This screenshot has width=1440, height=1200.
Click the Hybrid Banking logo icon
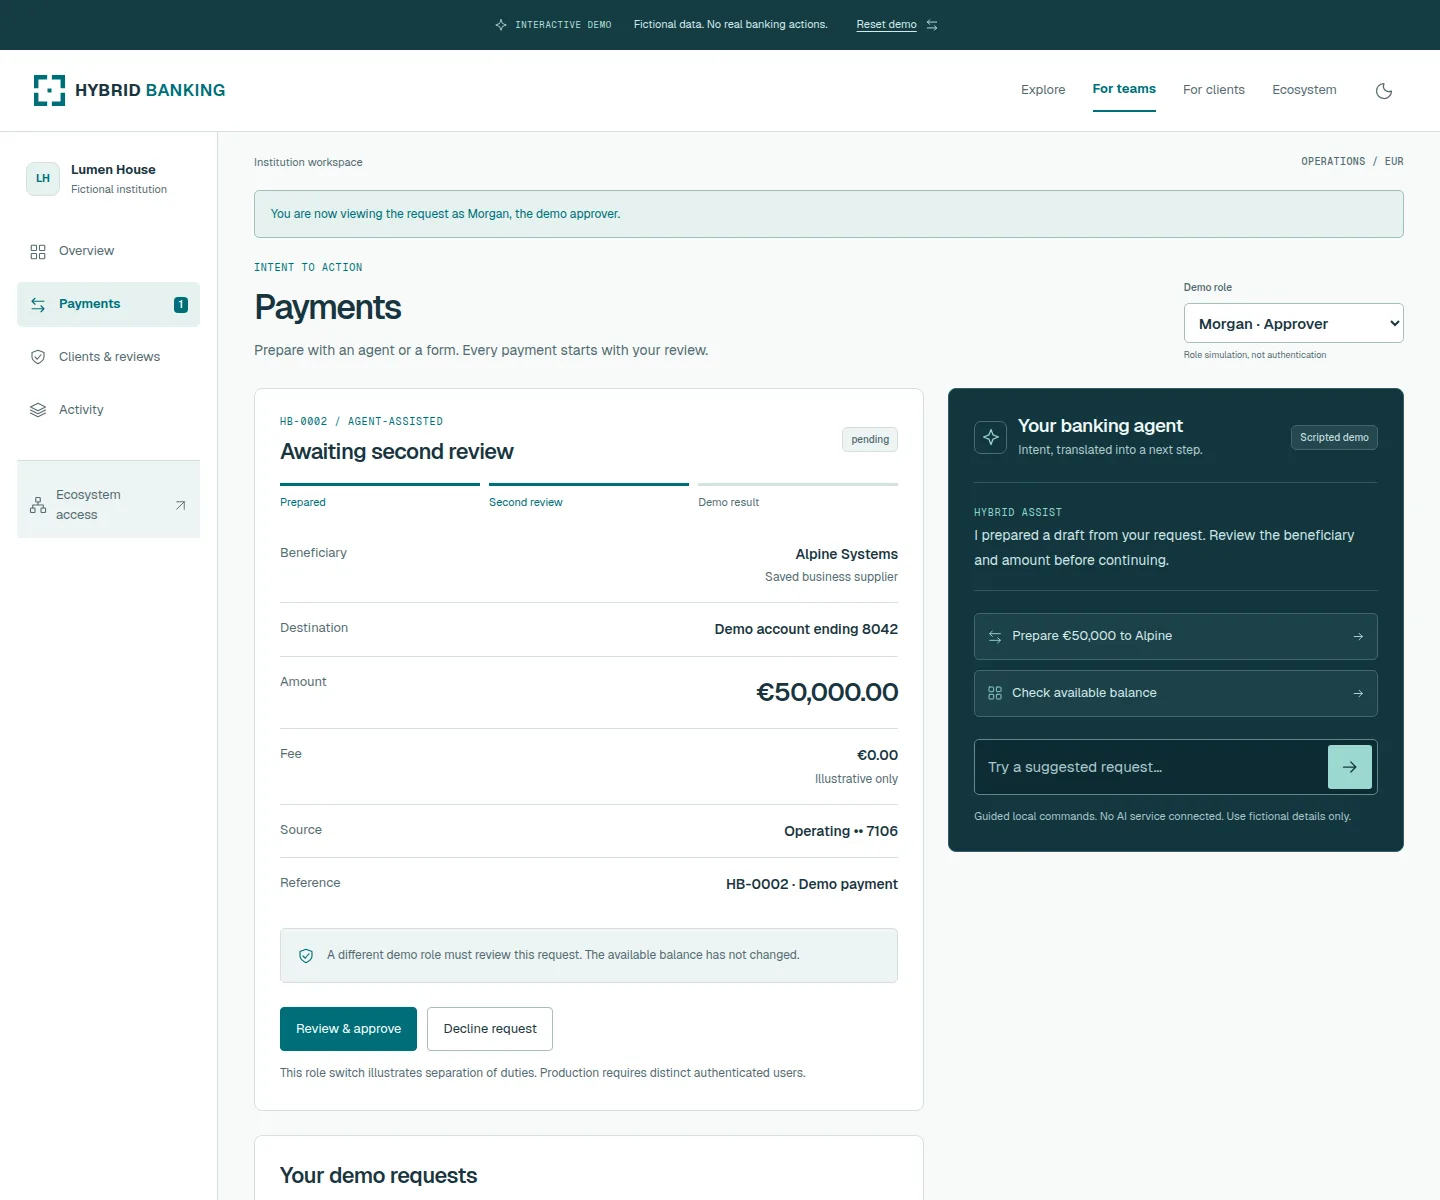click(49, 90)
